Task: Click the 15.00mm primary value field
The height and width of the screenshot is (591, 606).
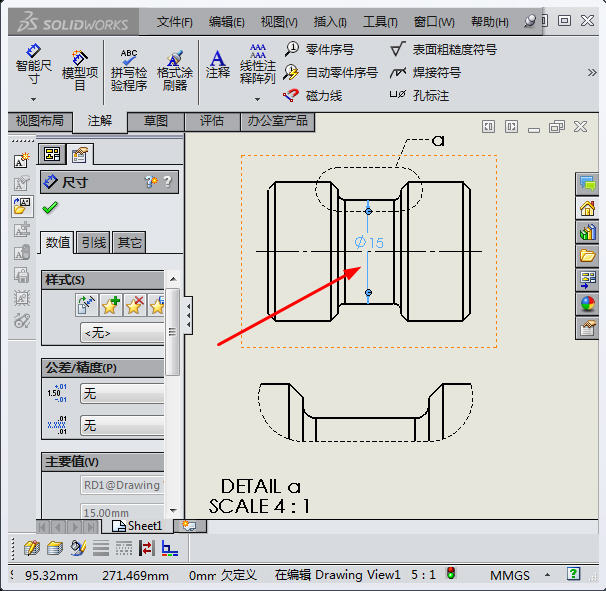Action: point(122,511)
